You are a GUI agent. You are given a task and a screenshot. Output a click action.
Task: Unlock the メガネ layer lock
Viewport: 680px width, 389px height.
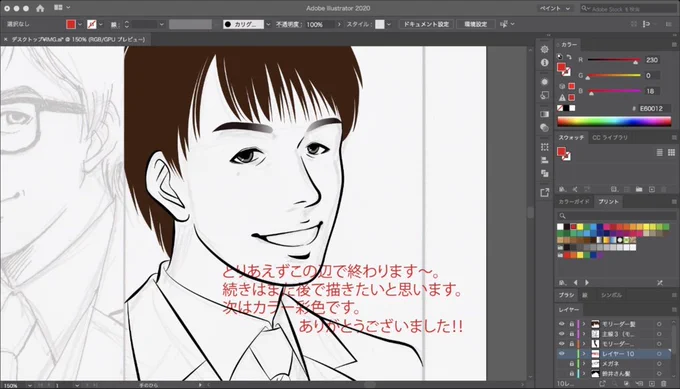(x=572, y=364)
